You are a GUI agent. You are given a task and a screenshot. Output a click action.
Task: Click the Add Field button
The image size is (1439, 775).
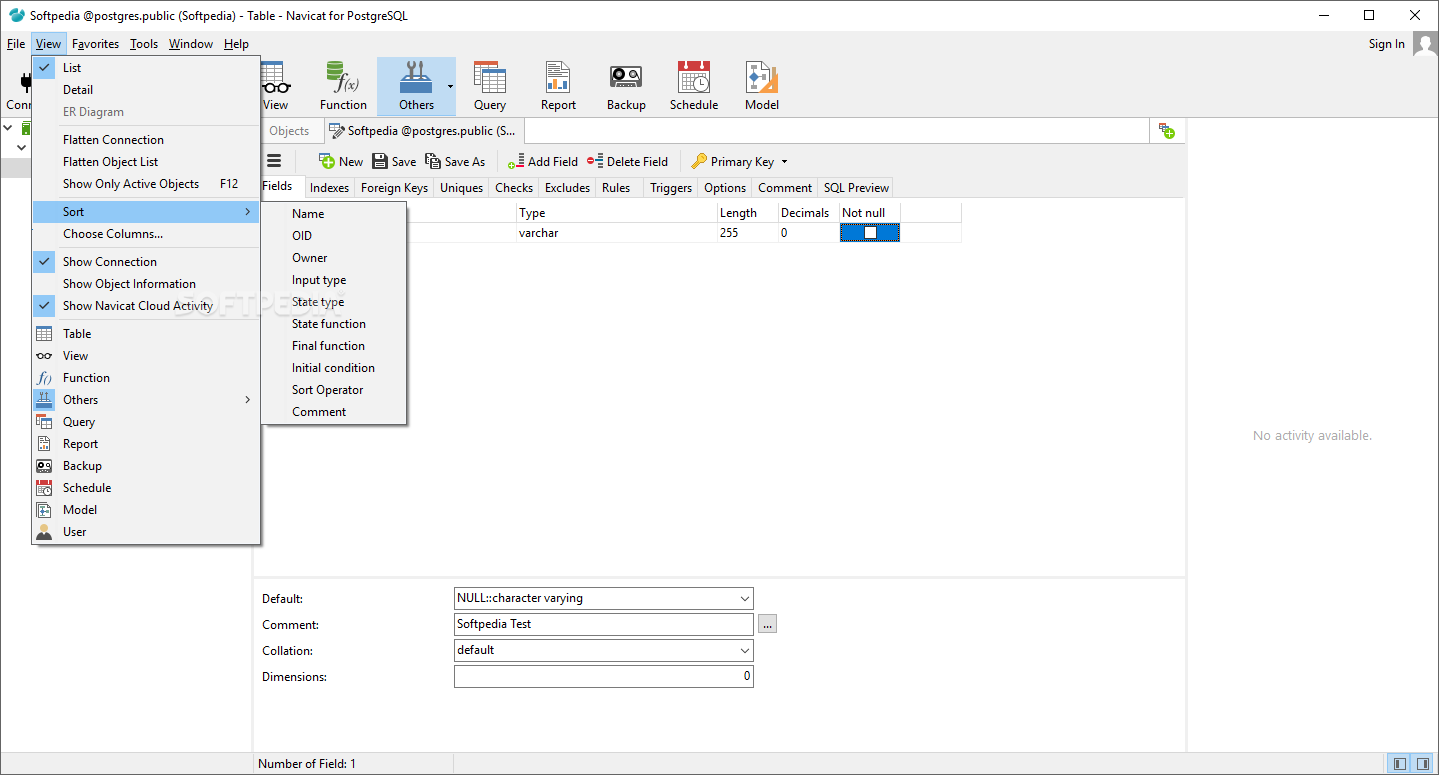(543, 161)
